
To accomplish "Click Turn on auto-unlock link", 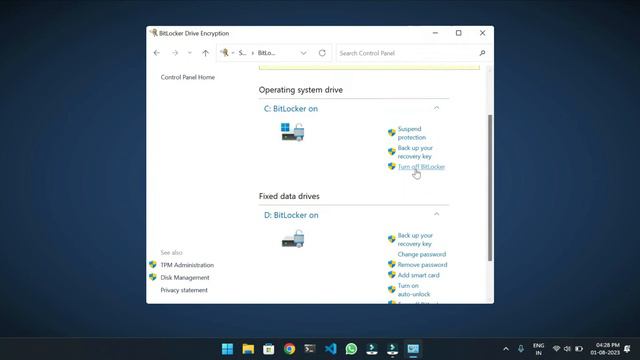I will click(414, 290).
